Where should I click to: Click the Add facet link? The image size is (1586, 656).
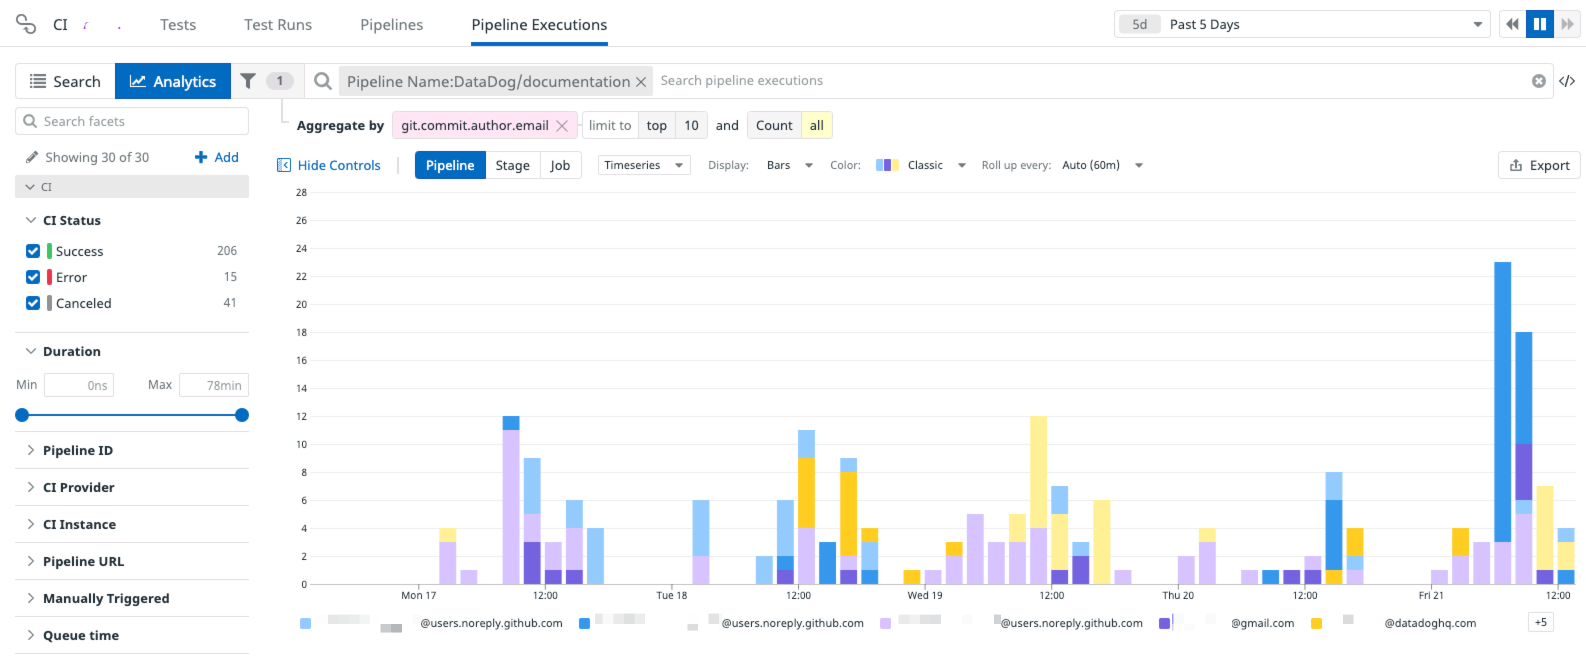(217, 157)
